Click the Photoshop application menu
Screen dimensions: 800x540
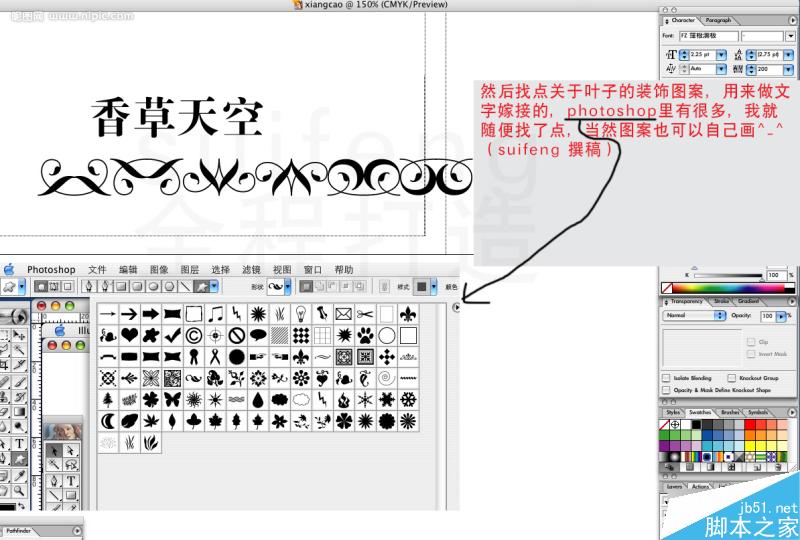tap(51, 269)
